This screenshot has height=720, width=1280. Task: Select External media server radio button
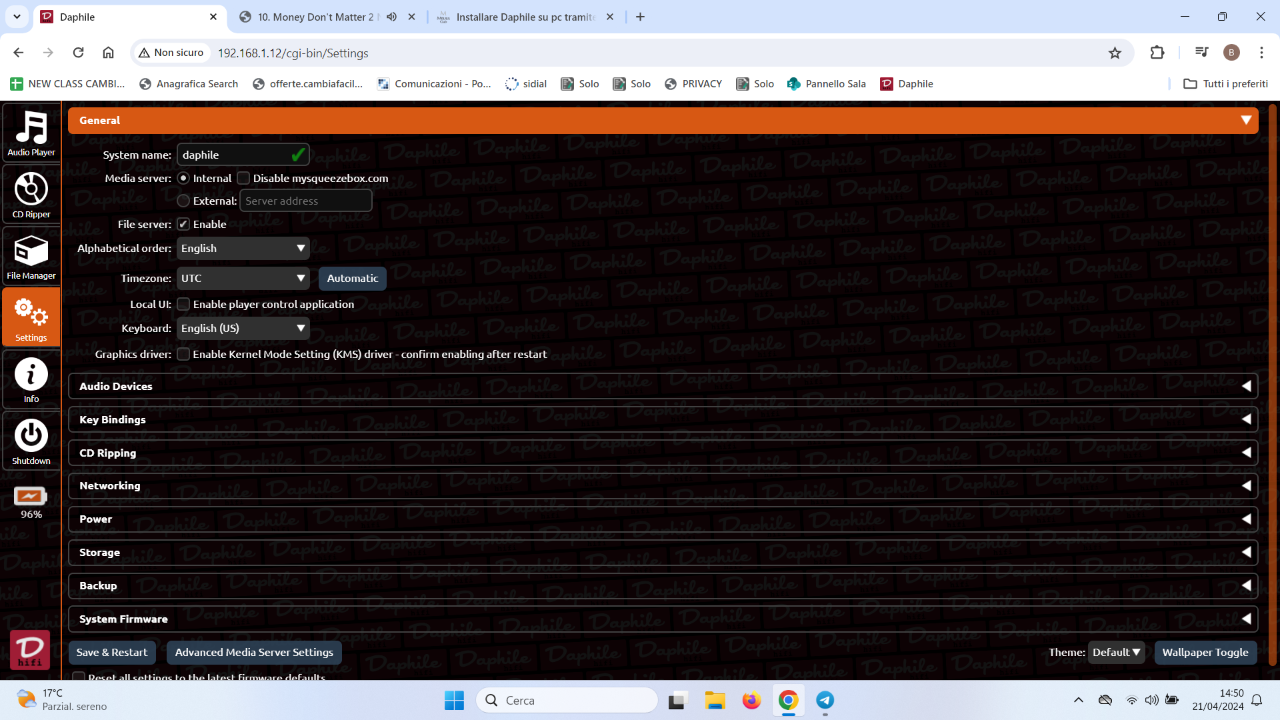point(183,201)
